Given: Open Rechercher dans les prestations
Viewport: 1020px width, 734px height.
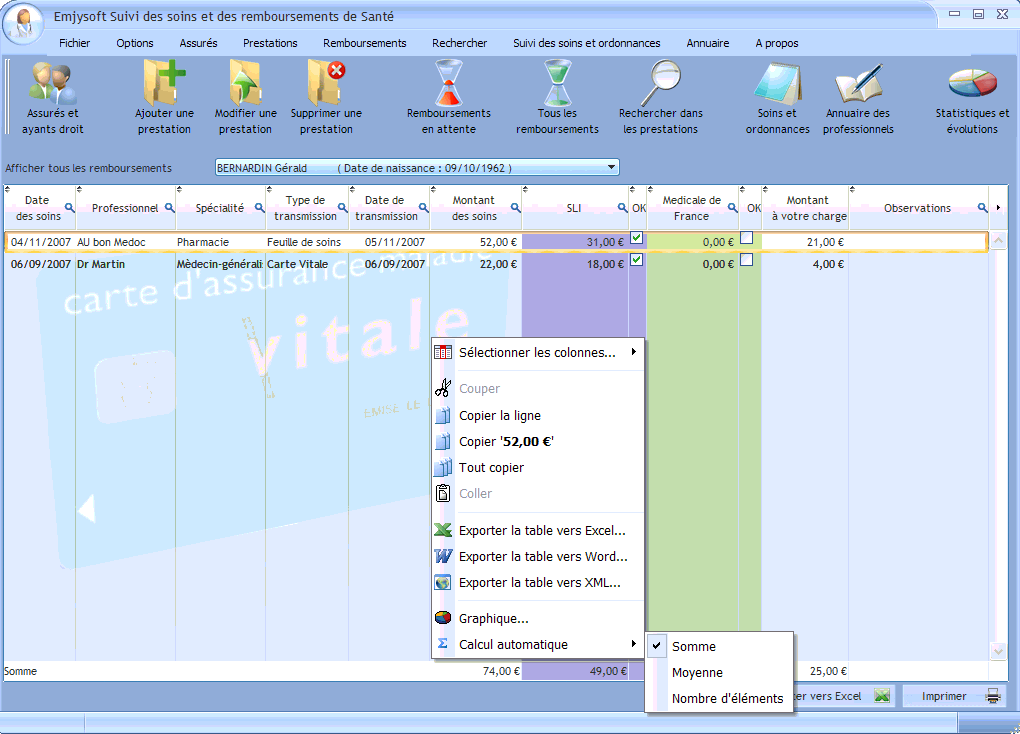Looking at the screenshot, I should click(x=660, y=98).
